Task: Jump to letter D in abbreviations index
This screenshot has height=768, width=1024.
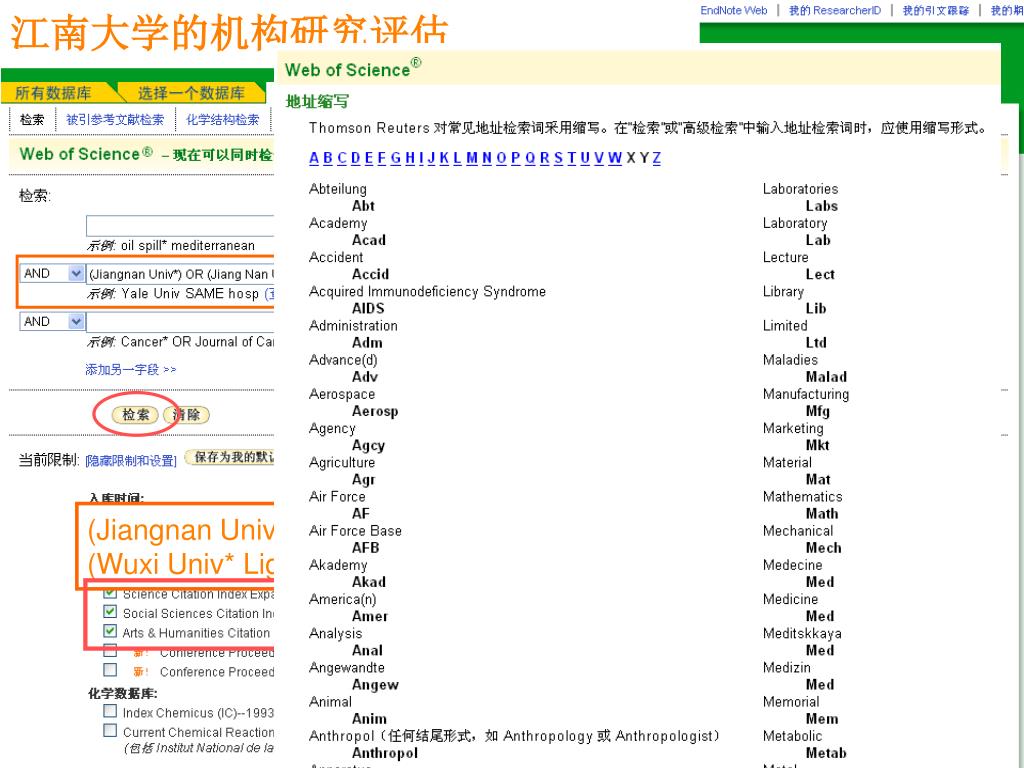Action: point(355,158)
